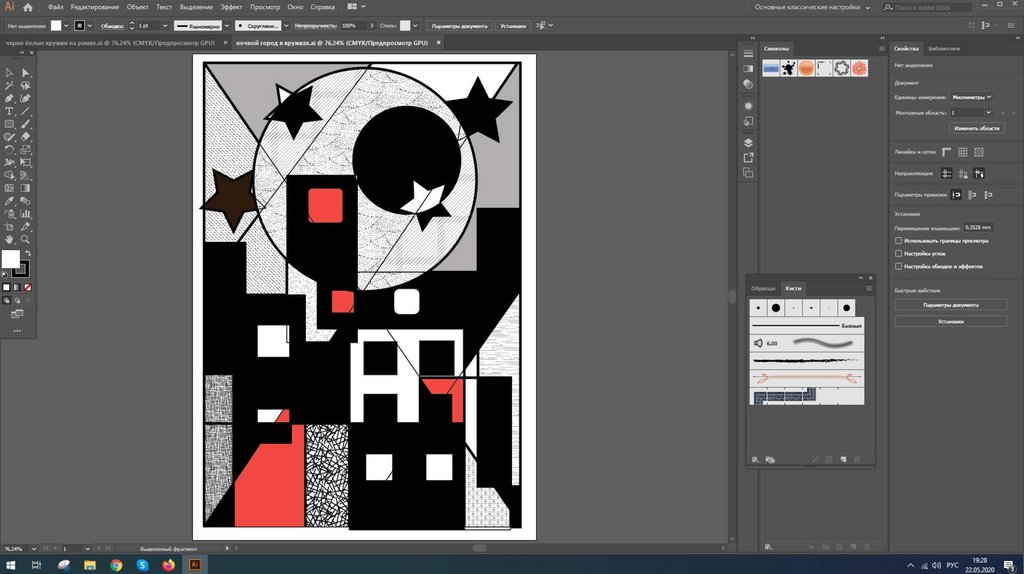Screen dimensions: 1024x574
Task: Click the 'Изменить области' button
Action: pos(976,129)
